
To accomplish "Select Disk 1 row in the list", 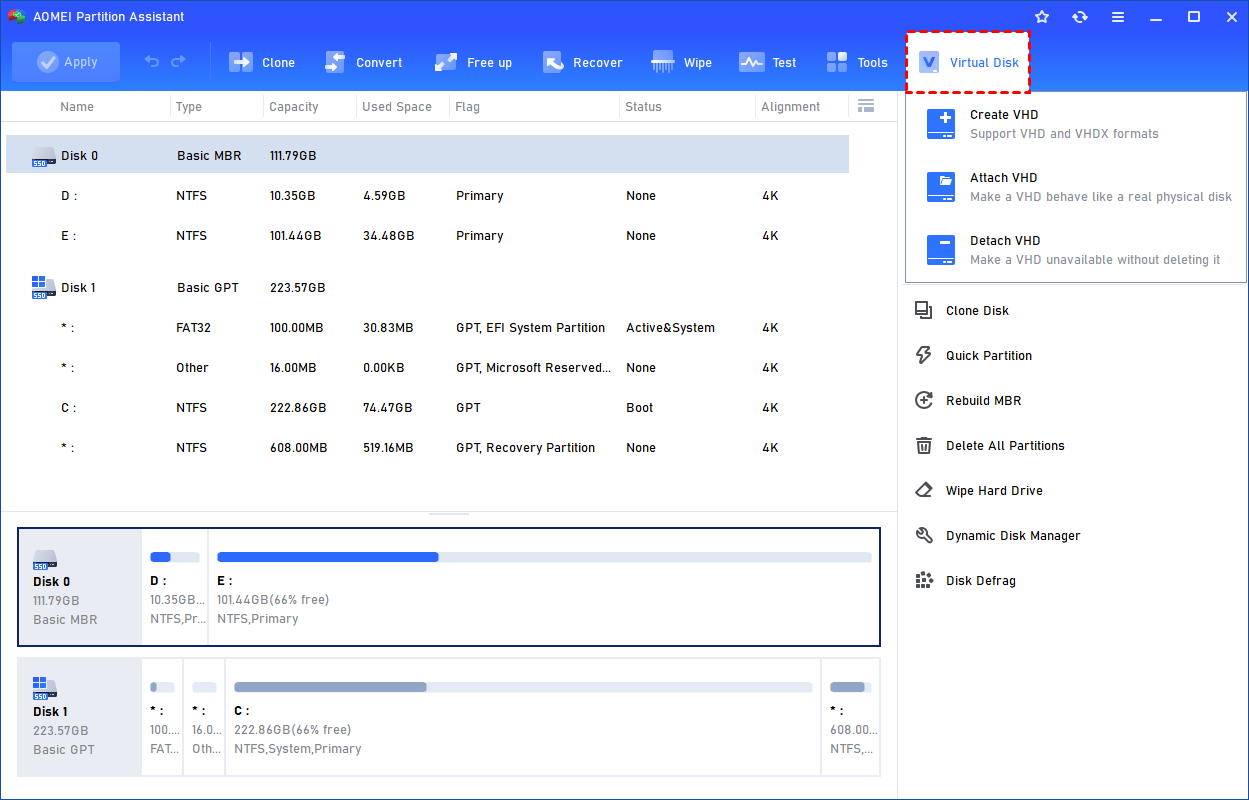I will click(x=427, y=288).
